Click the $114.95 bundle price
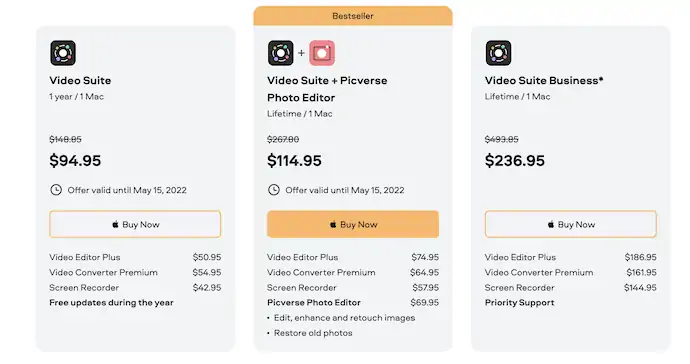This screenshot has height=364, width=690. coord(294,161)
